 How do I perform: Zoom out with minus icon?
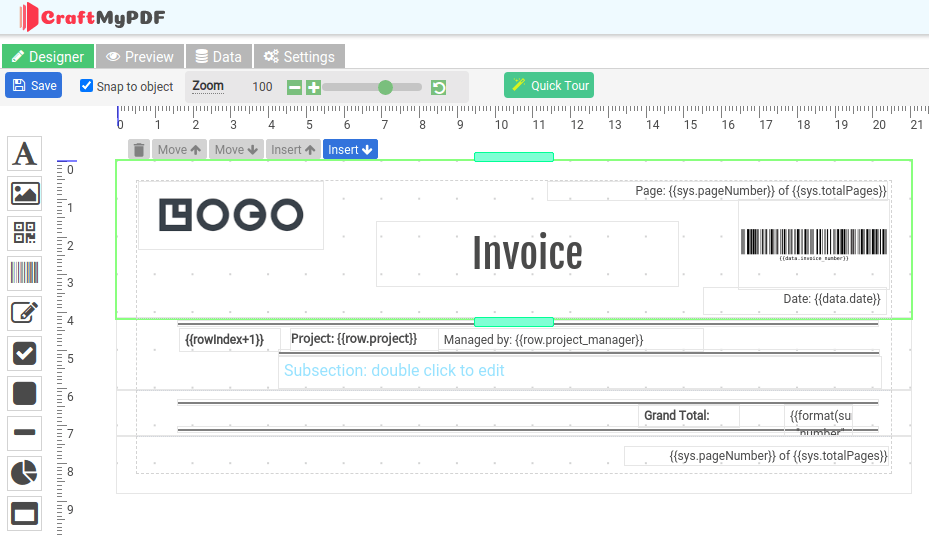[x=294, y=88]
